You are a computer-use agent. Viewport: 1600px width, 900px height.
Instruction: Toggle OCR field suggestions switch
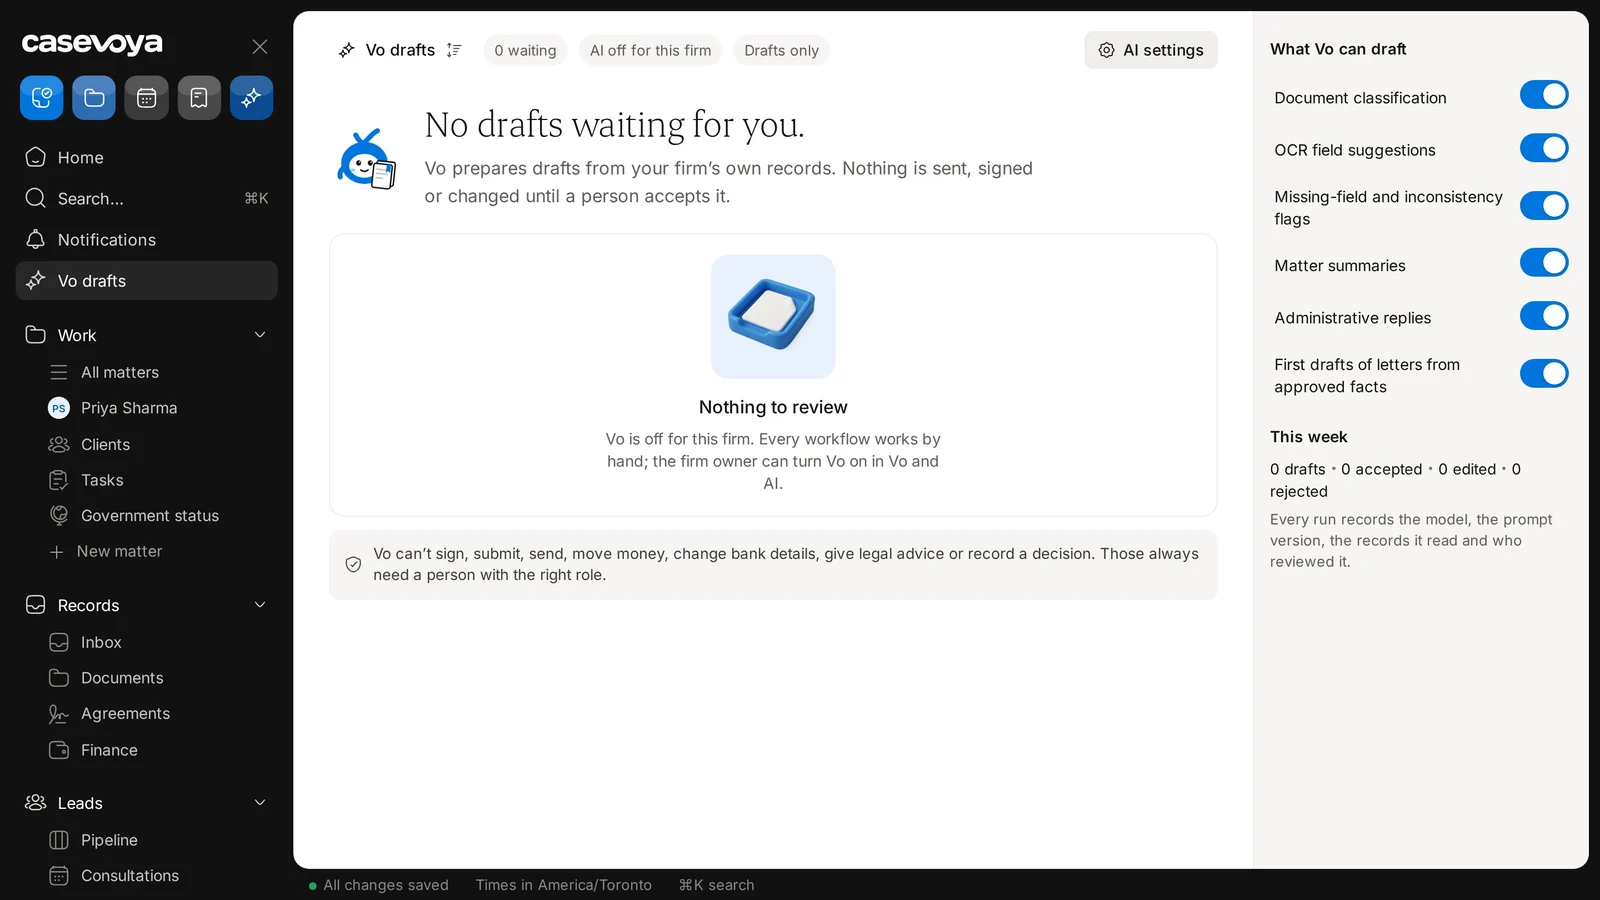(1544, 148)
